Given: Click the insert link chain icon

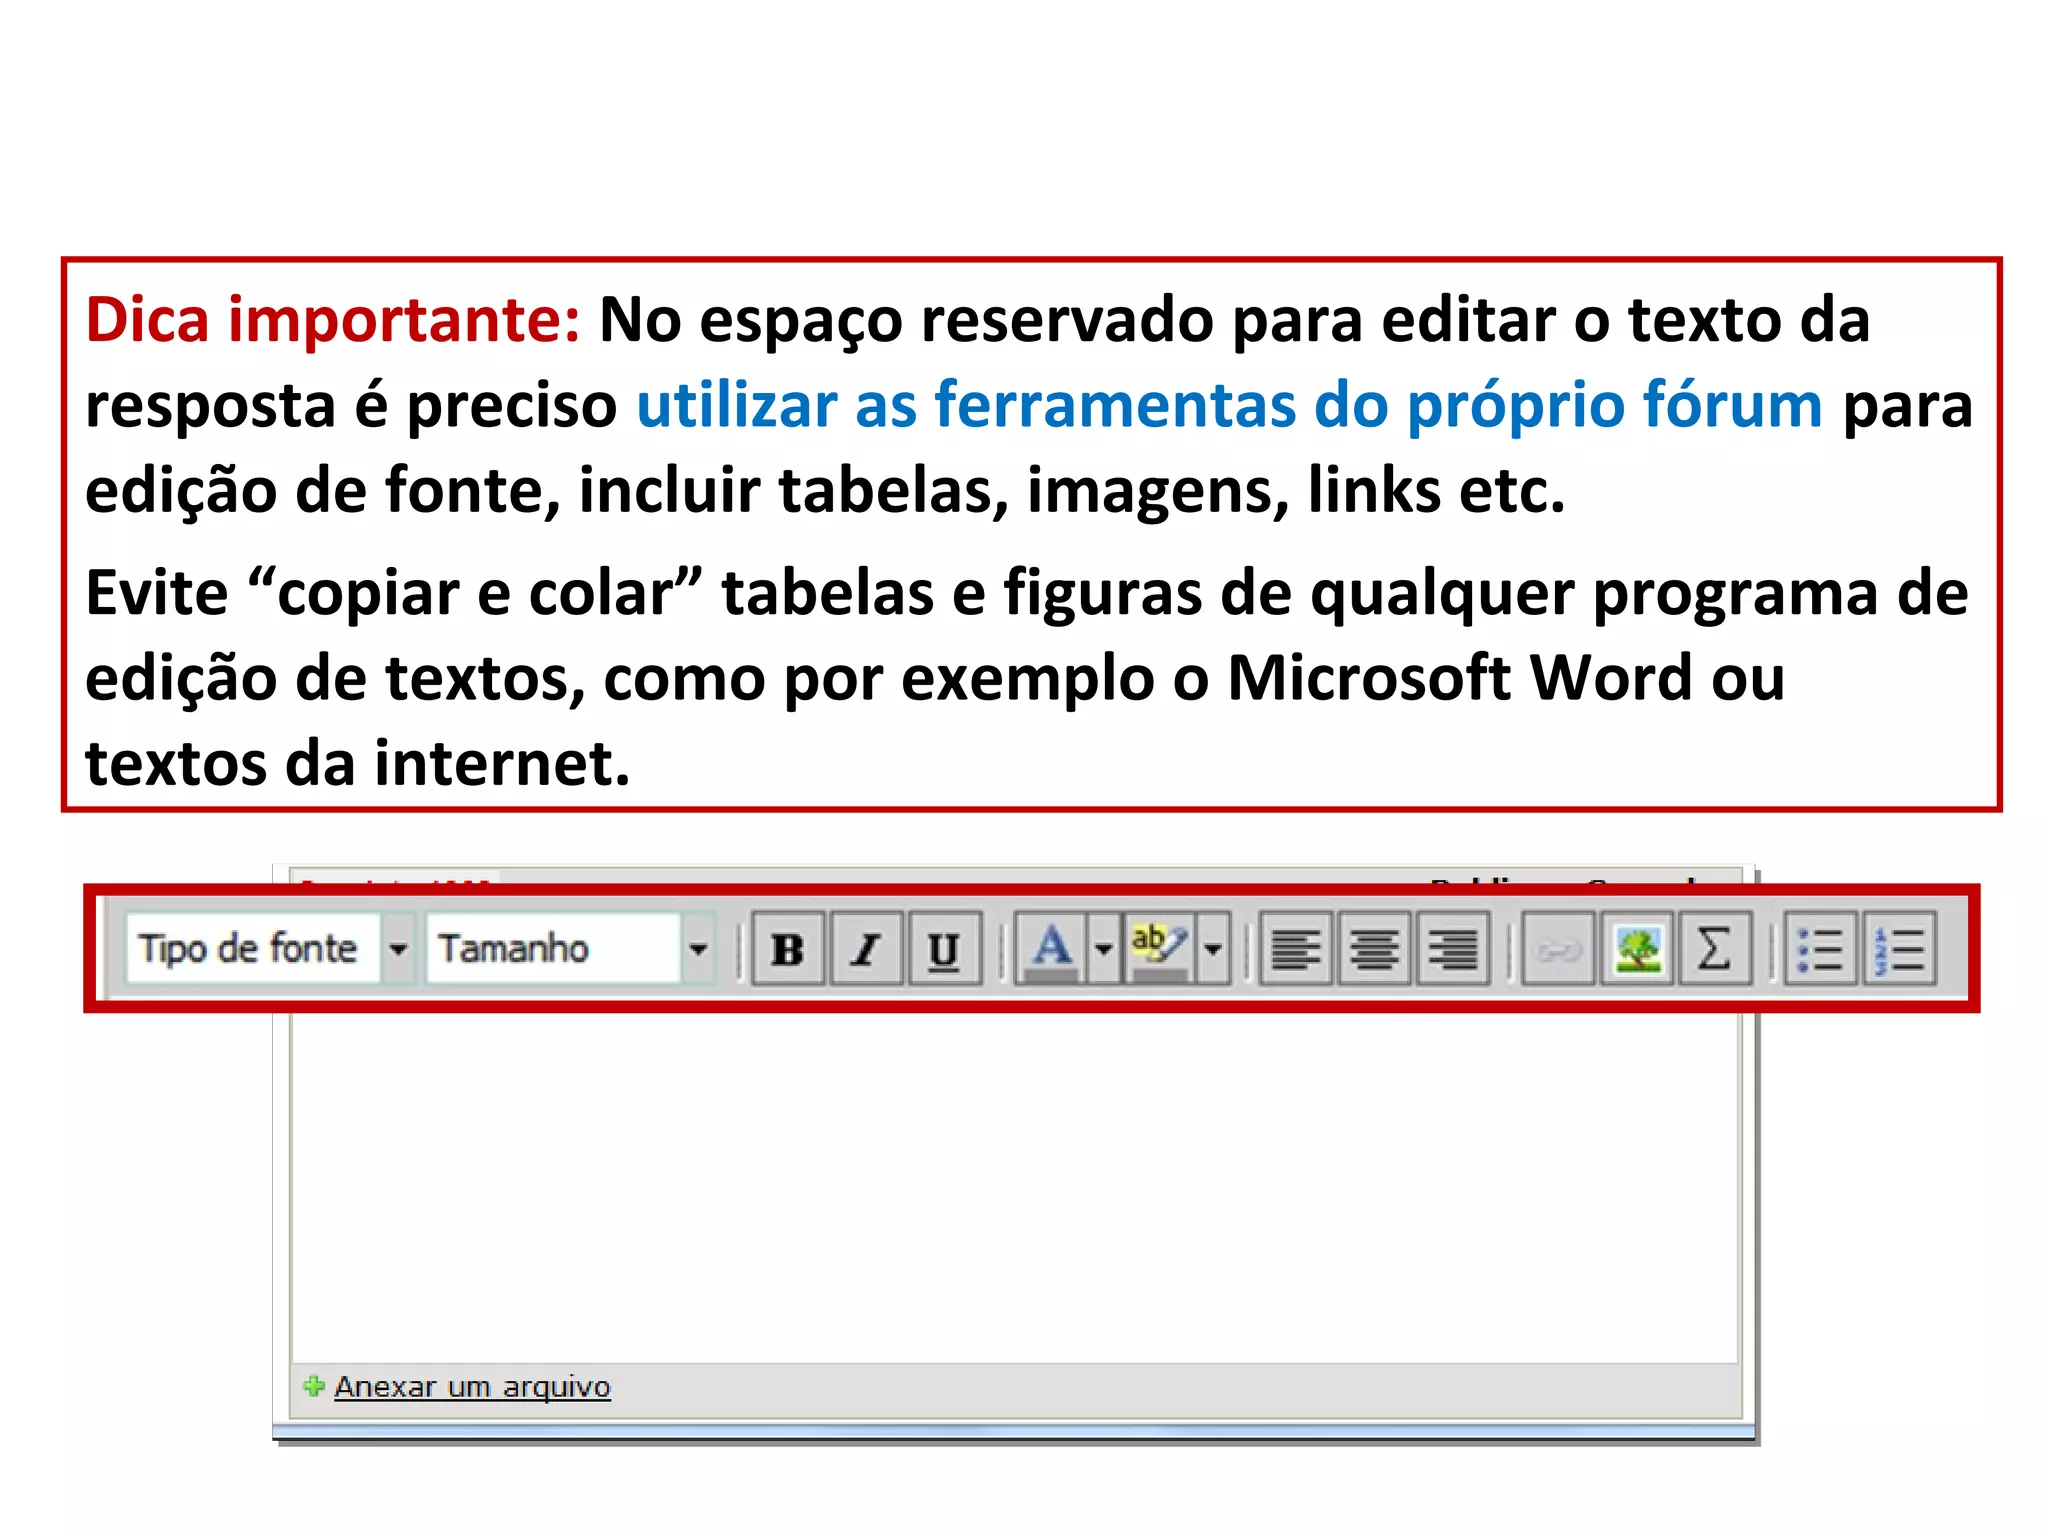Looking at the screenshot, I should (1558, 948).
